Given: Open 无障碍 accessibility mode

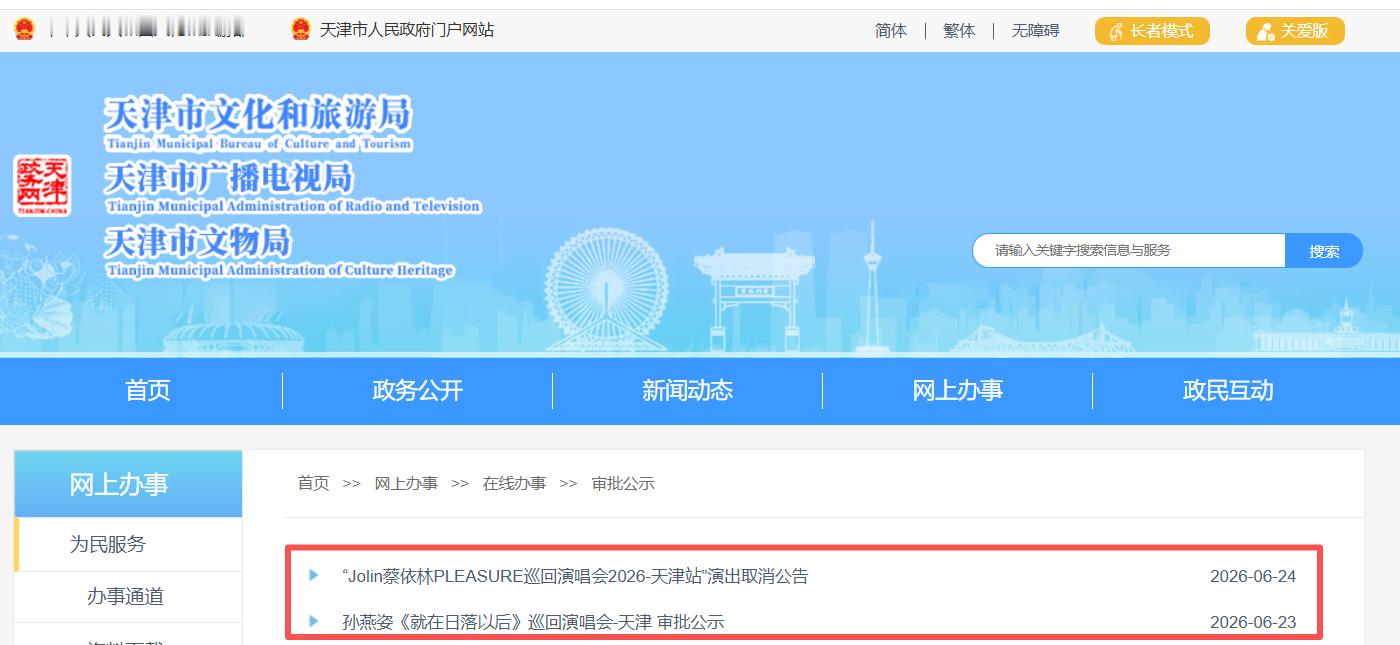Looking at the screenshot, I should [x=1035, y=31].
